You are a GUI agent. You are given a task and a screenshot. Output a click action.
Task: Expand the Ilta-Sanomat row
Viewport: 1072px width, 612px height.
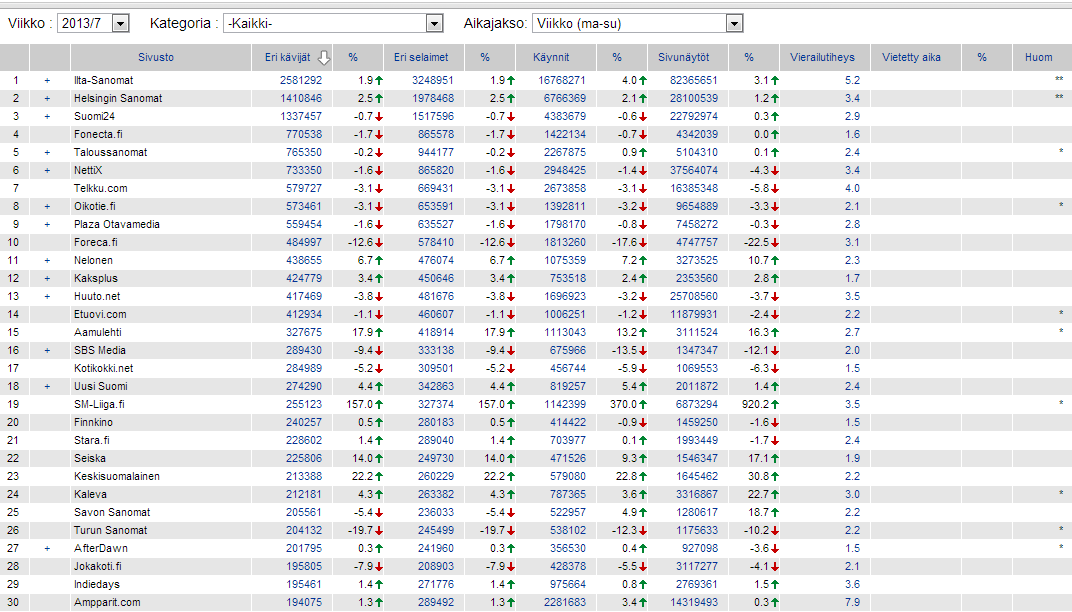(x=47, y=81)
